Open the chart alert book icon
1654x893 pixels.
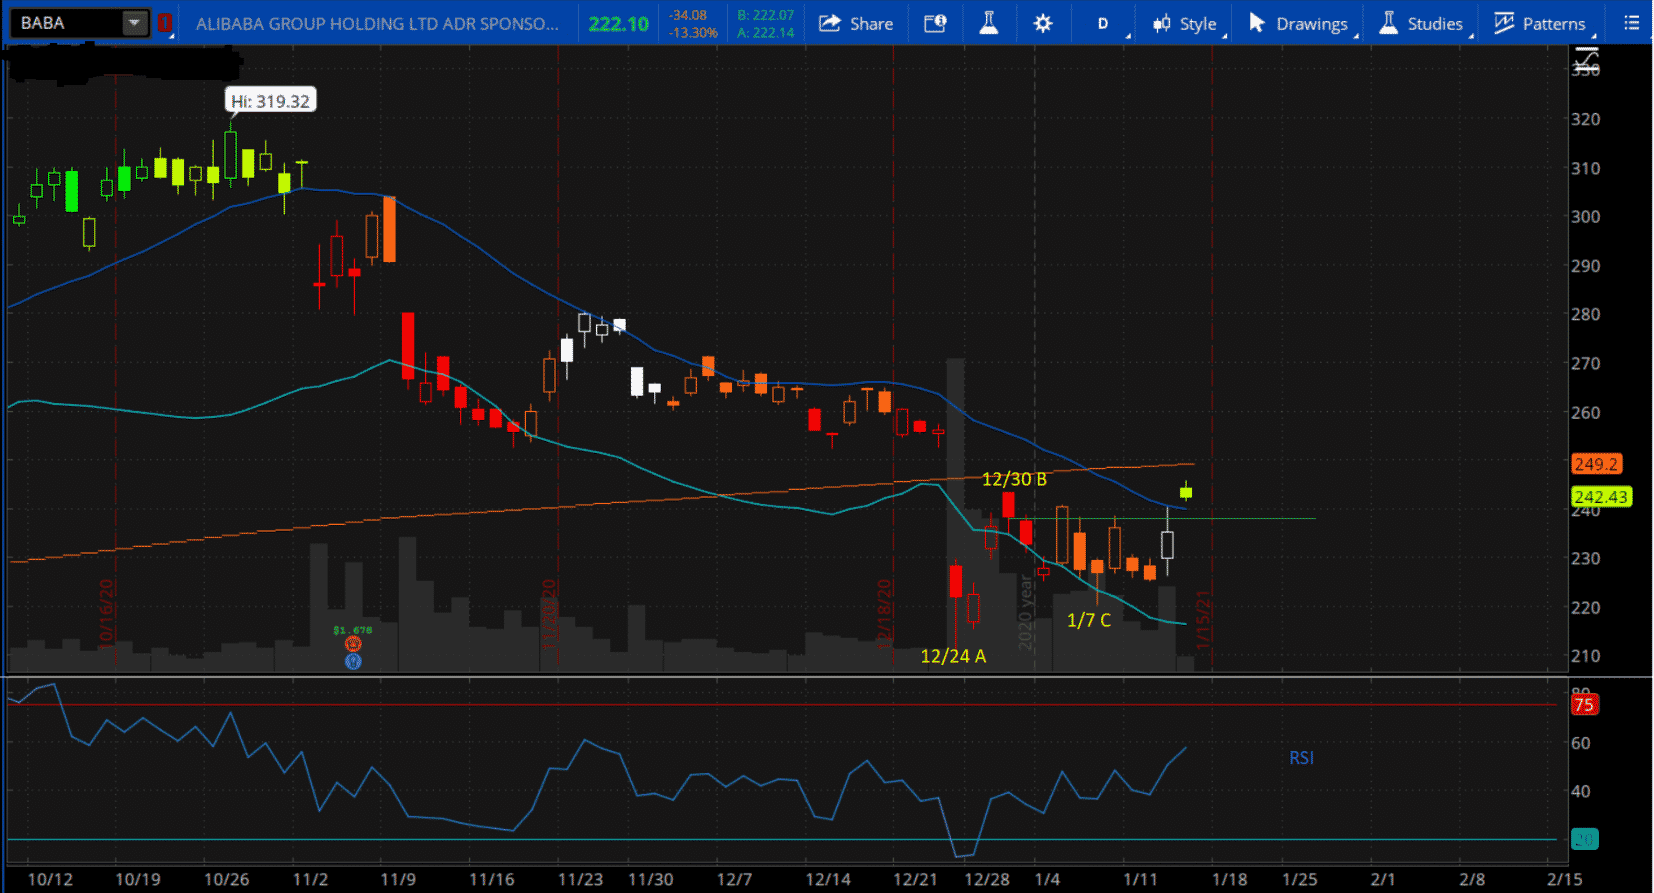[x=935, y=23]
